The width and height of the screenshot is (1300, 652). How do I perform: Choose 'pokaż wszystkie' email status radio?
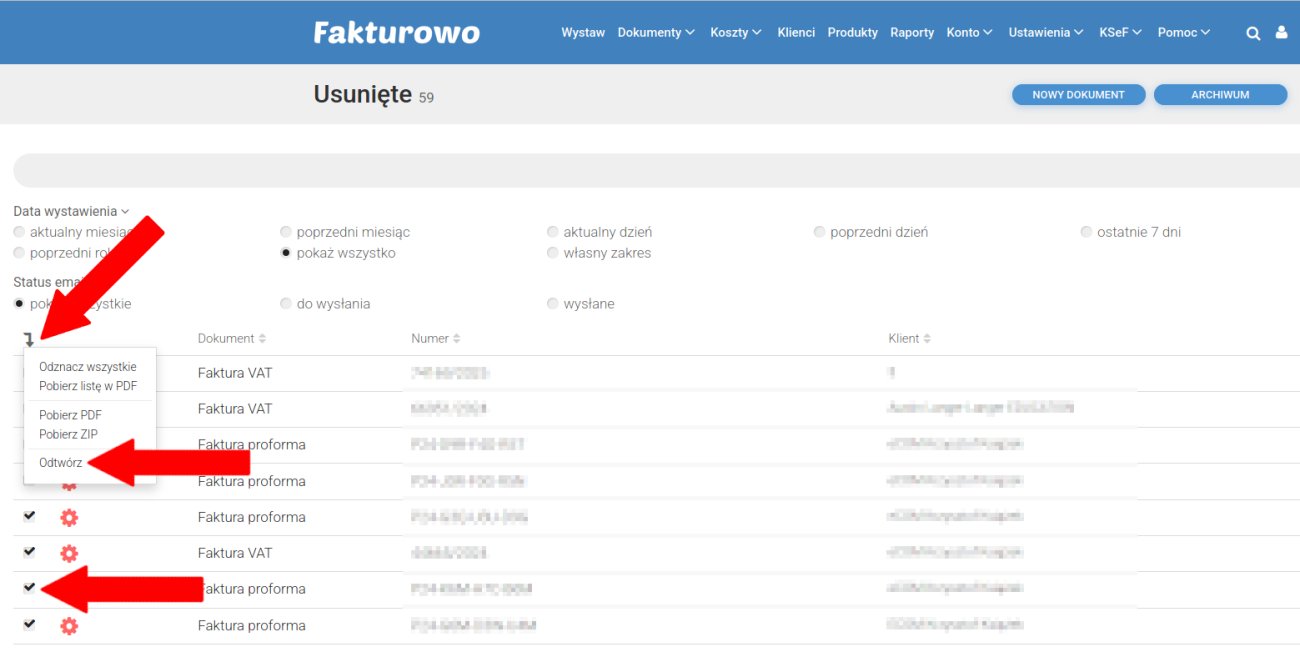pyautogui.click(x=19, y=303)
